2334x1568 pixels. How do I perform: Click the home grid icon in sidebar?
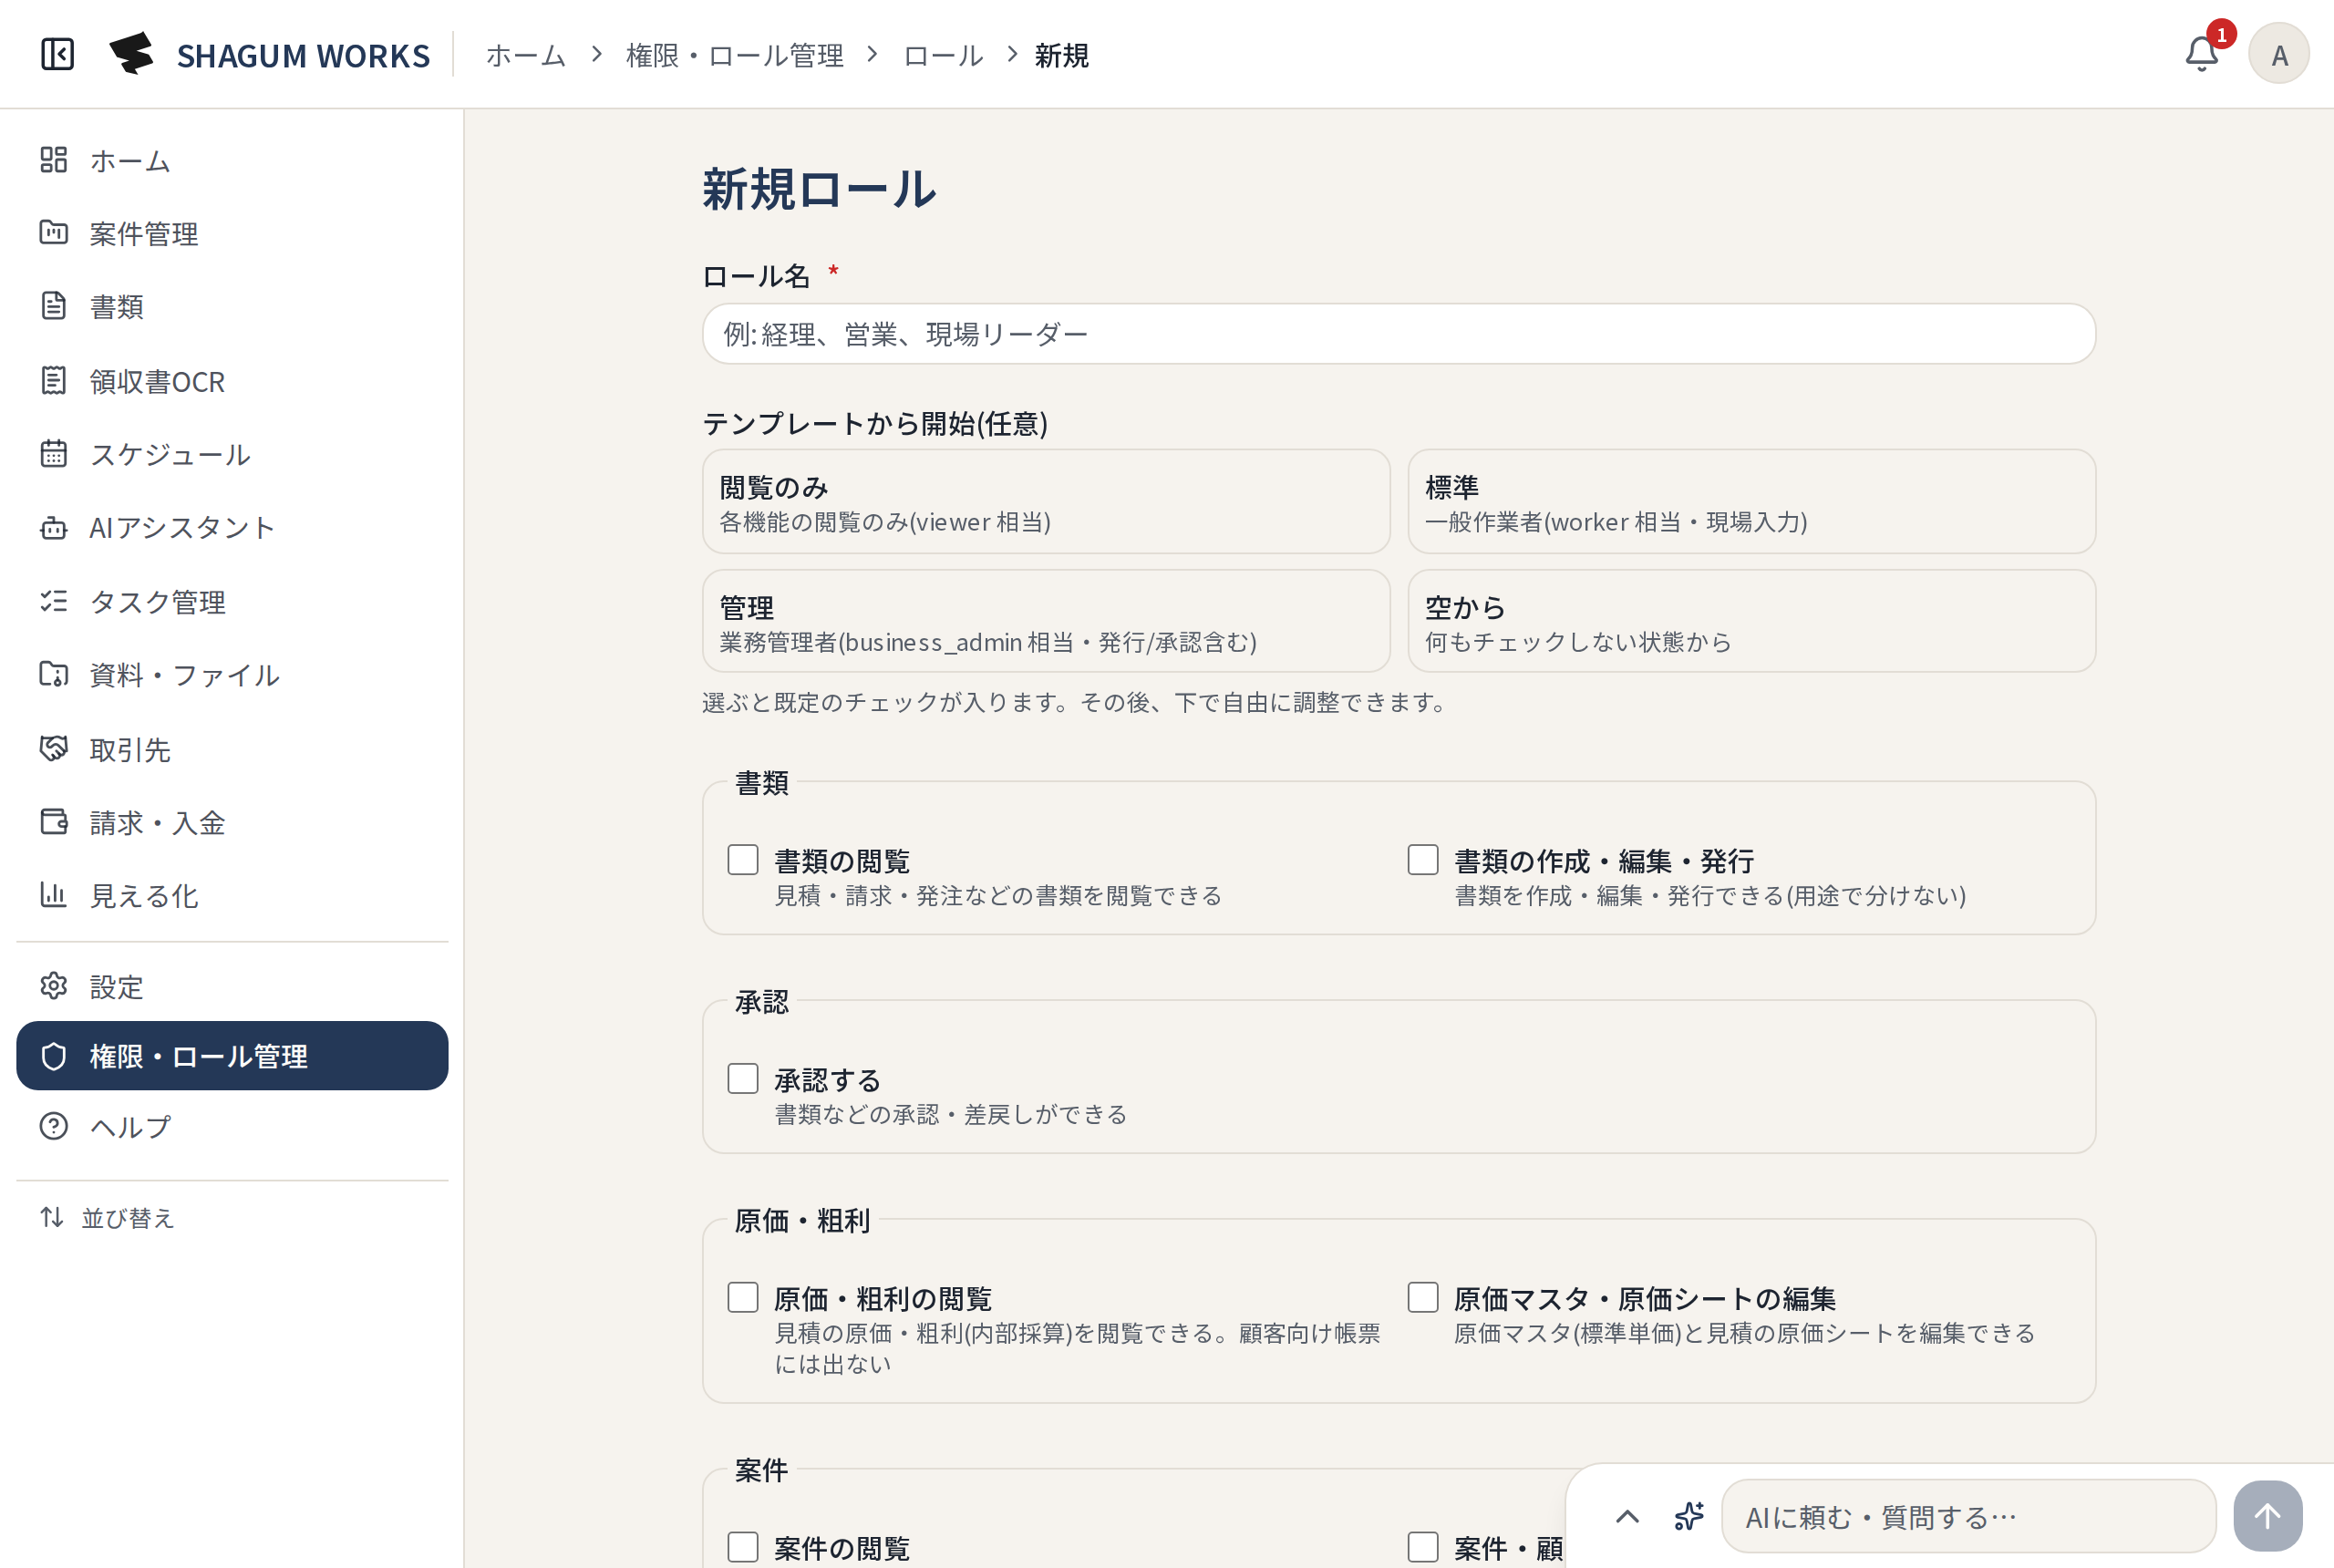(54, 160)
